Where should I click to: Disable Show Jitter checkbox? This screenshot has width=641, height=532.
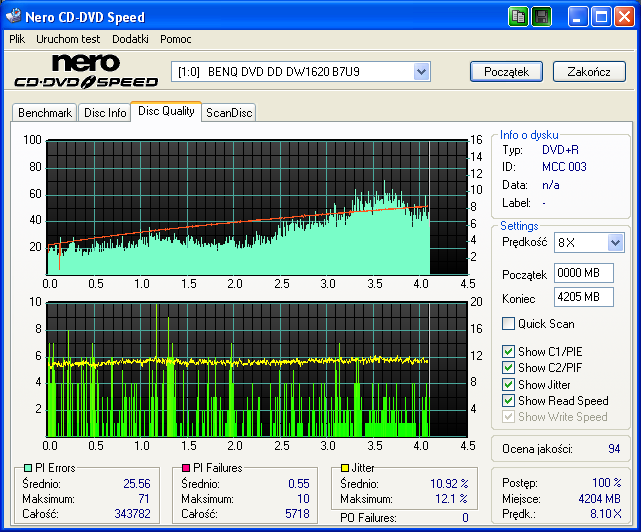[508, 384]
